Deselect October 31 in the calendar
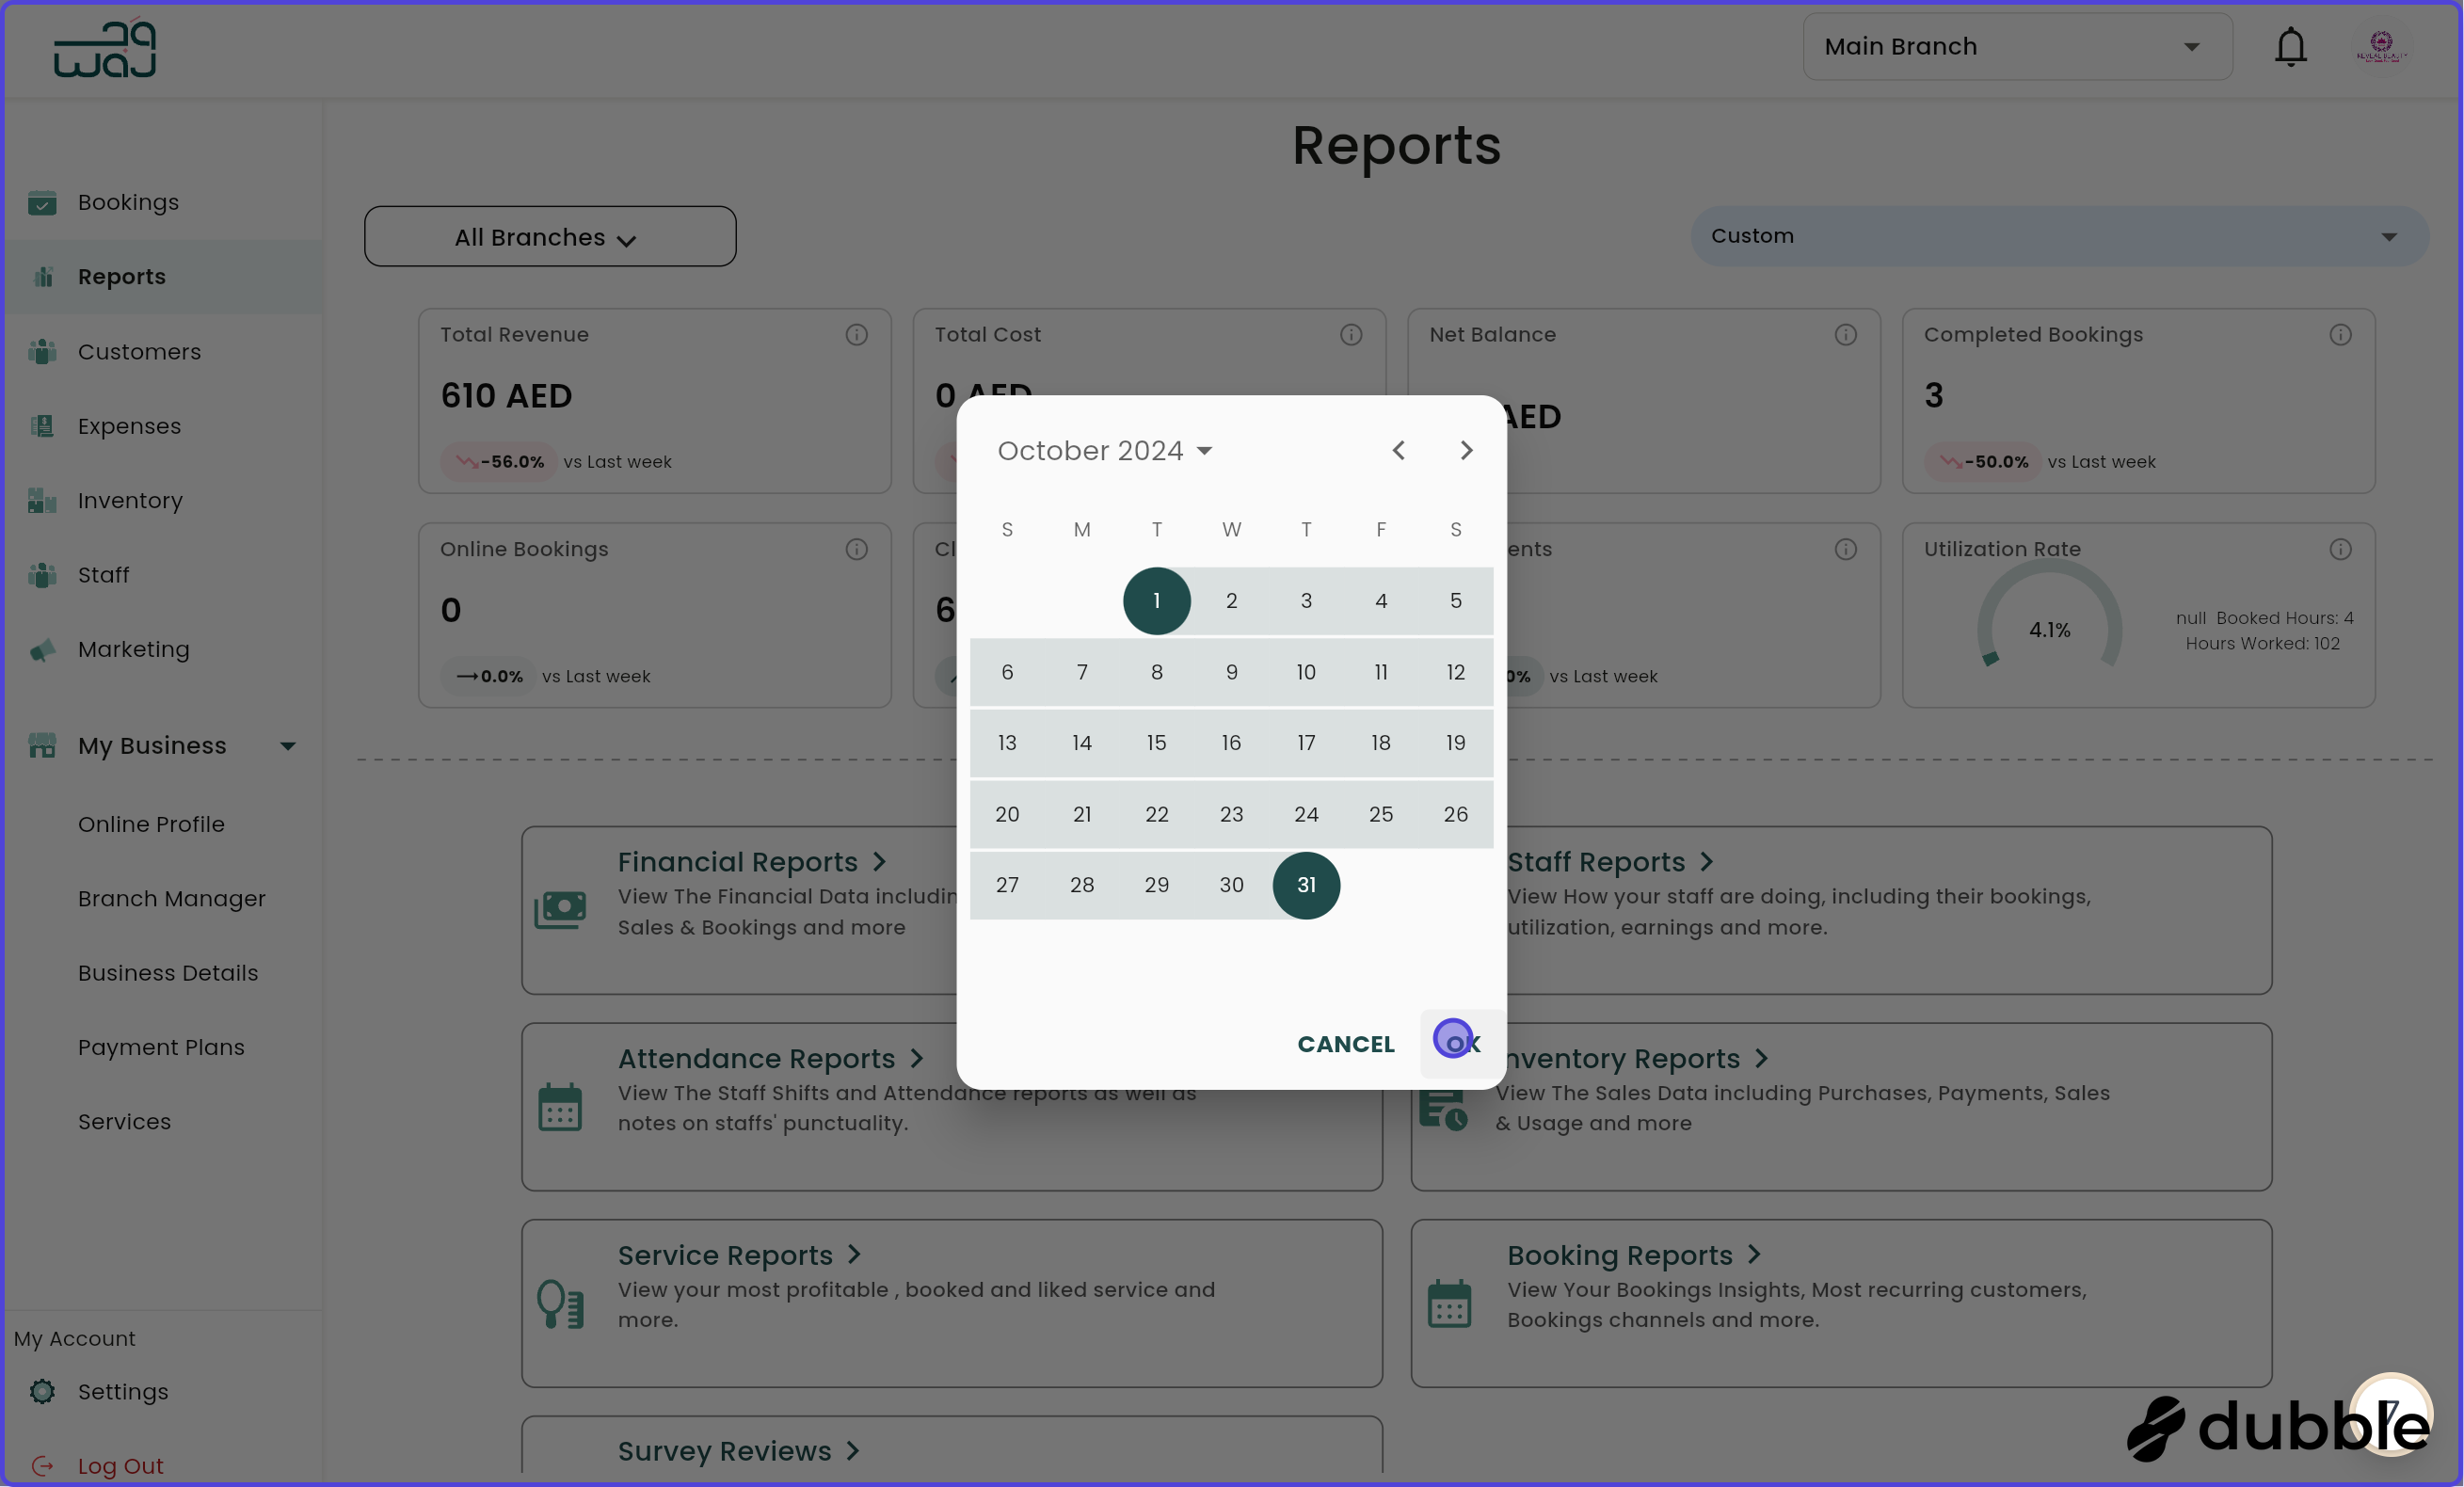This screenshot has width=2464, height=1487. 1306,885
